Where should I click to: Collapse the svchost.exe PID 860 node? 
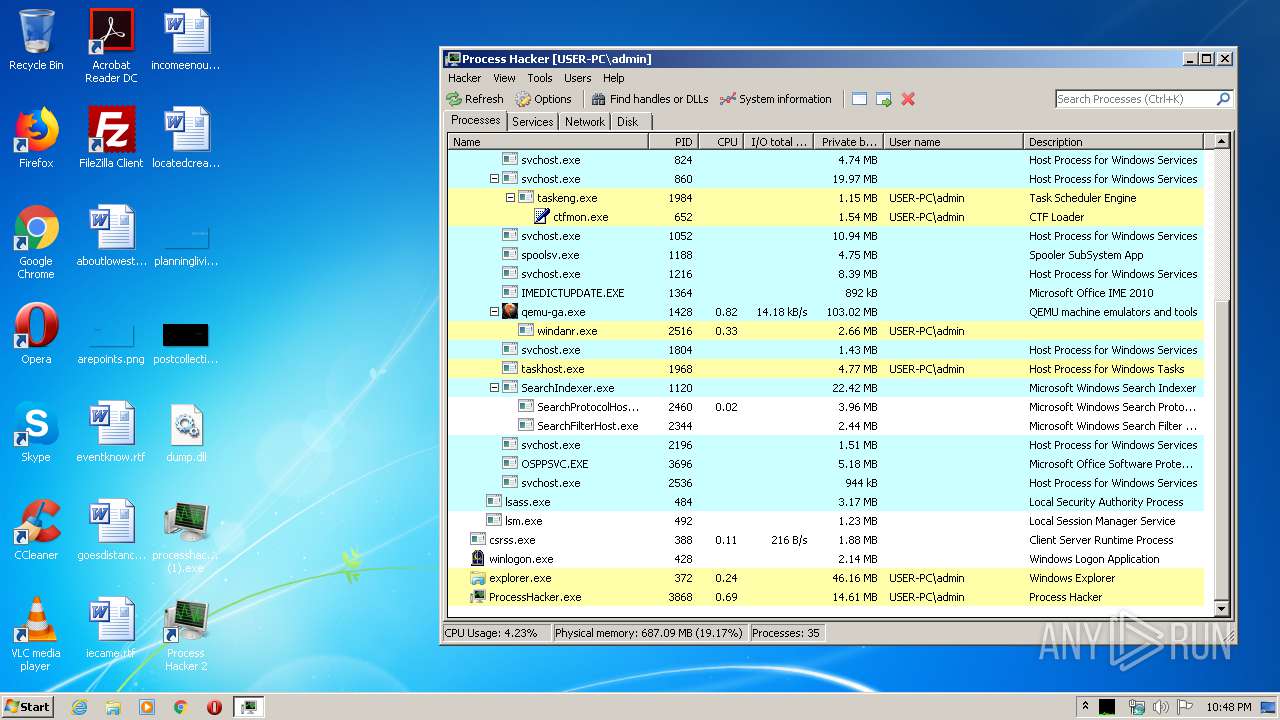(494, 179)
